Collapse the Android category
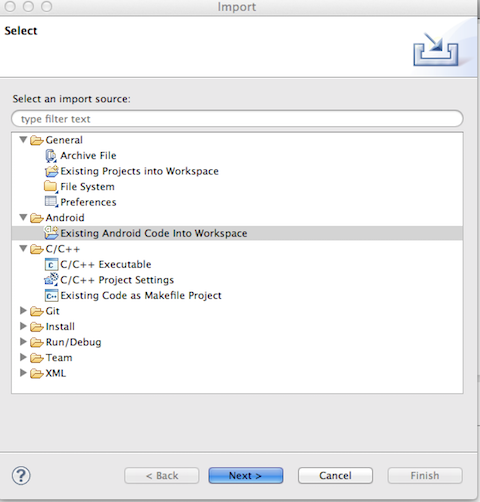 (23, 217)
